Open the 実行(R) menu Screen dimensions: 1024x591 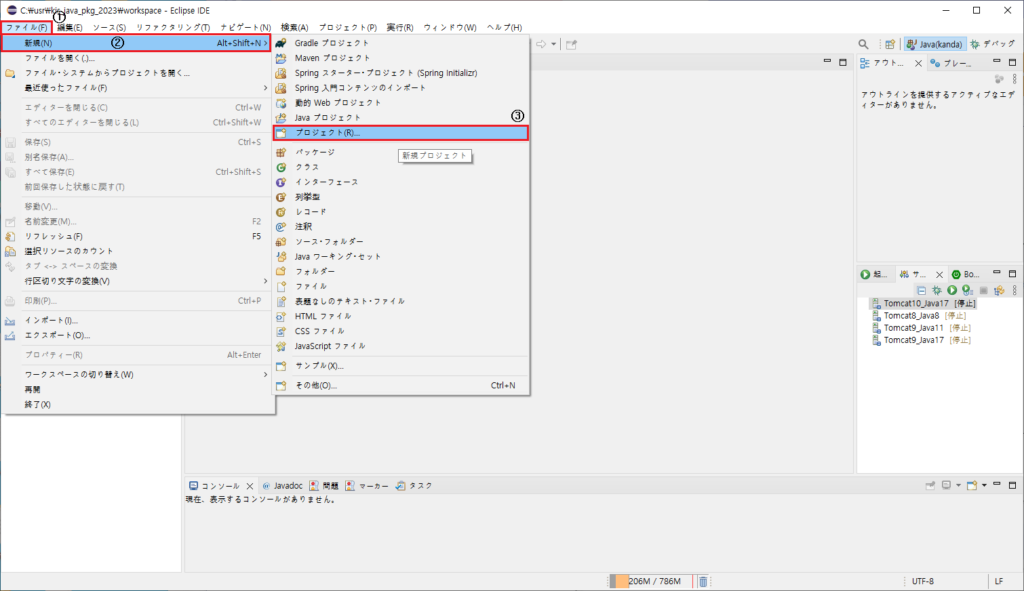click(x=400, y=27)
